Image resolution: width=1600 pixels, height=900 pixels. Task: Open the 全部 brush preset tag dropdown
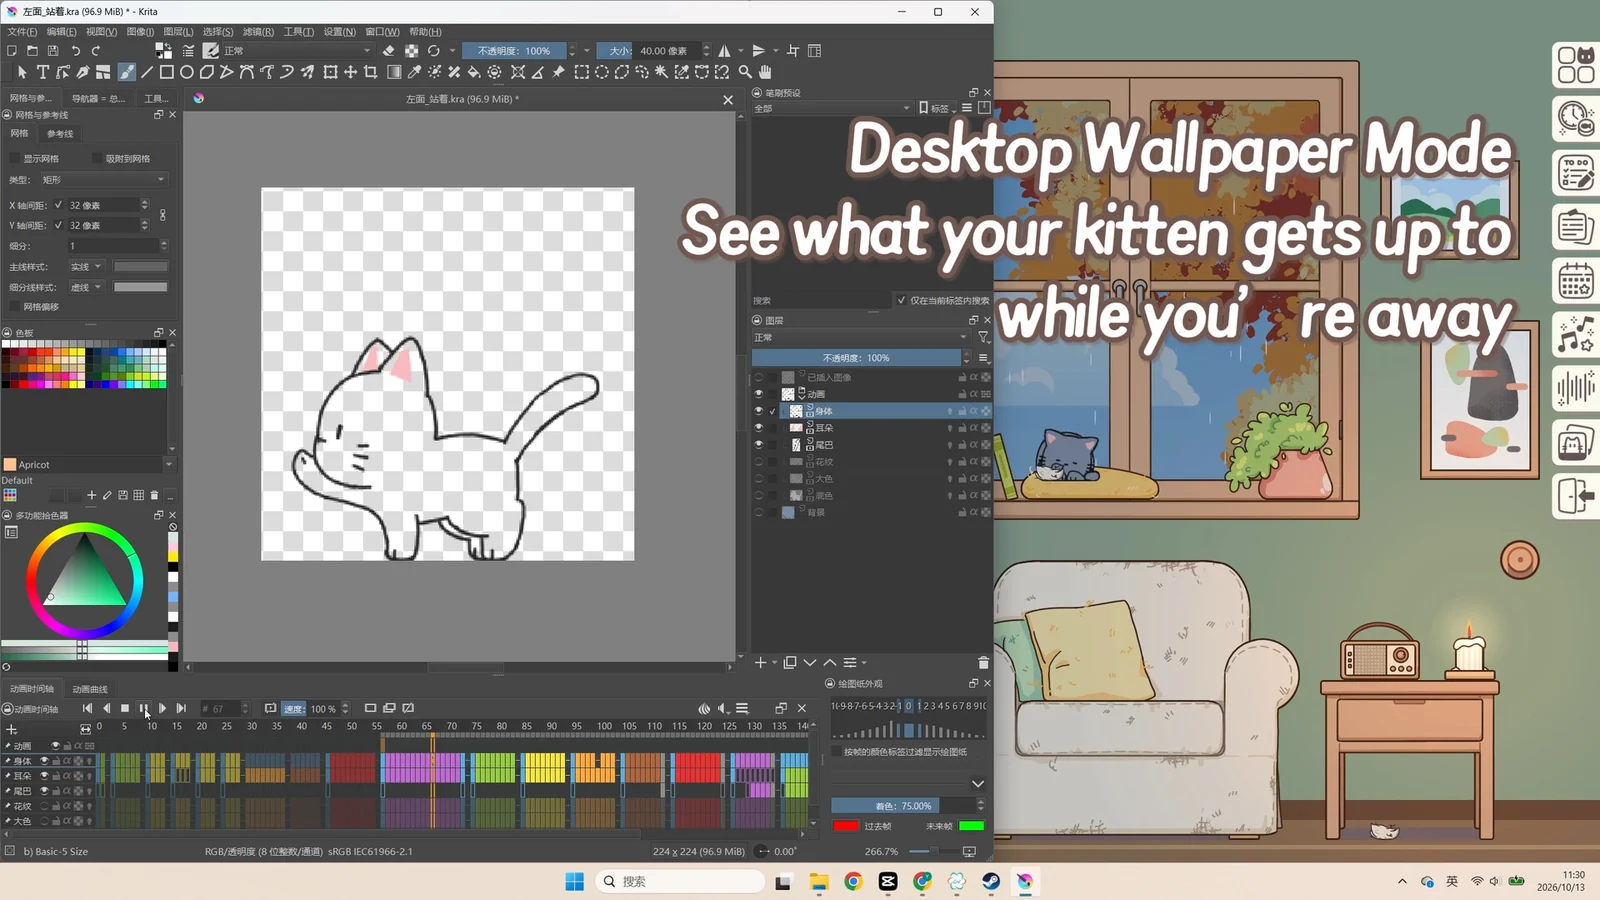tap(832, 108)
